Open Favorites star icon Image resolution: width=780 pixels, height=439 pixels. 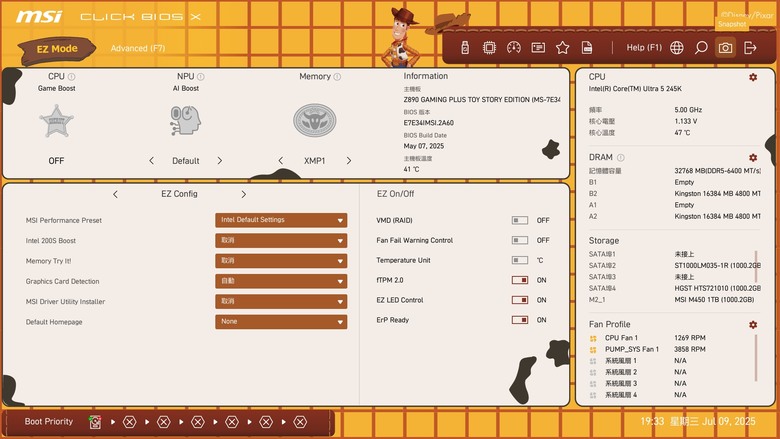click(x=563, y=48)
